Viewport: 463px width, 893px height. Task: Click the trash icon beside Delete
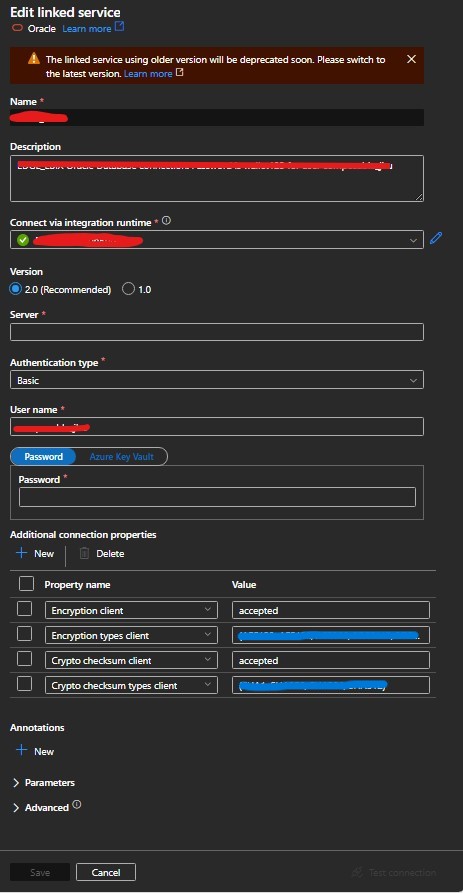coord(84,553)
